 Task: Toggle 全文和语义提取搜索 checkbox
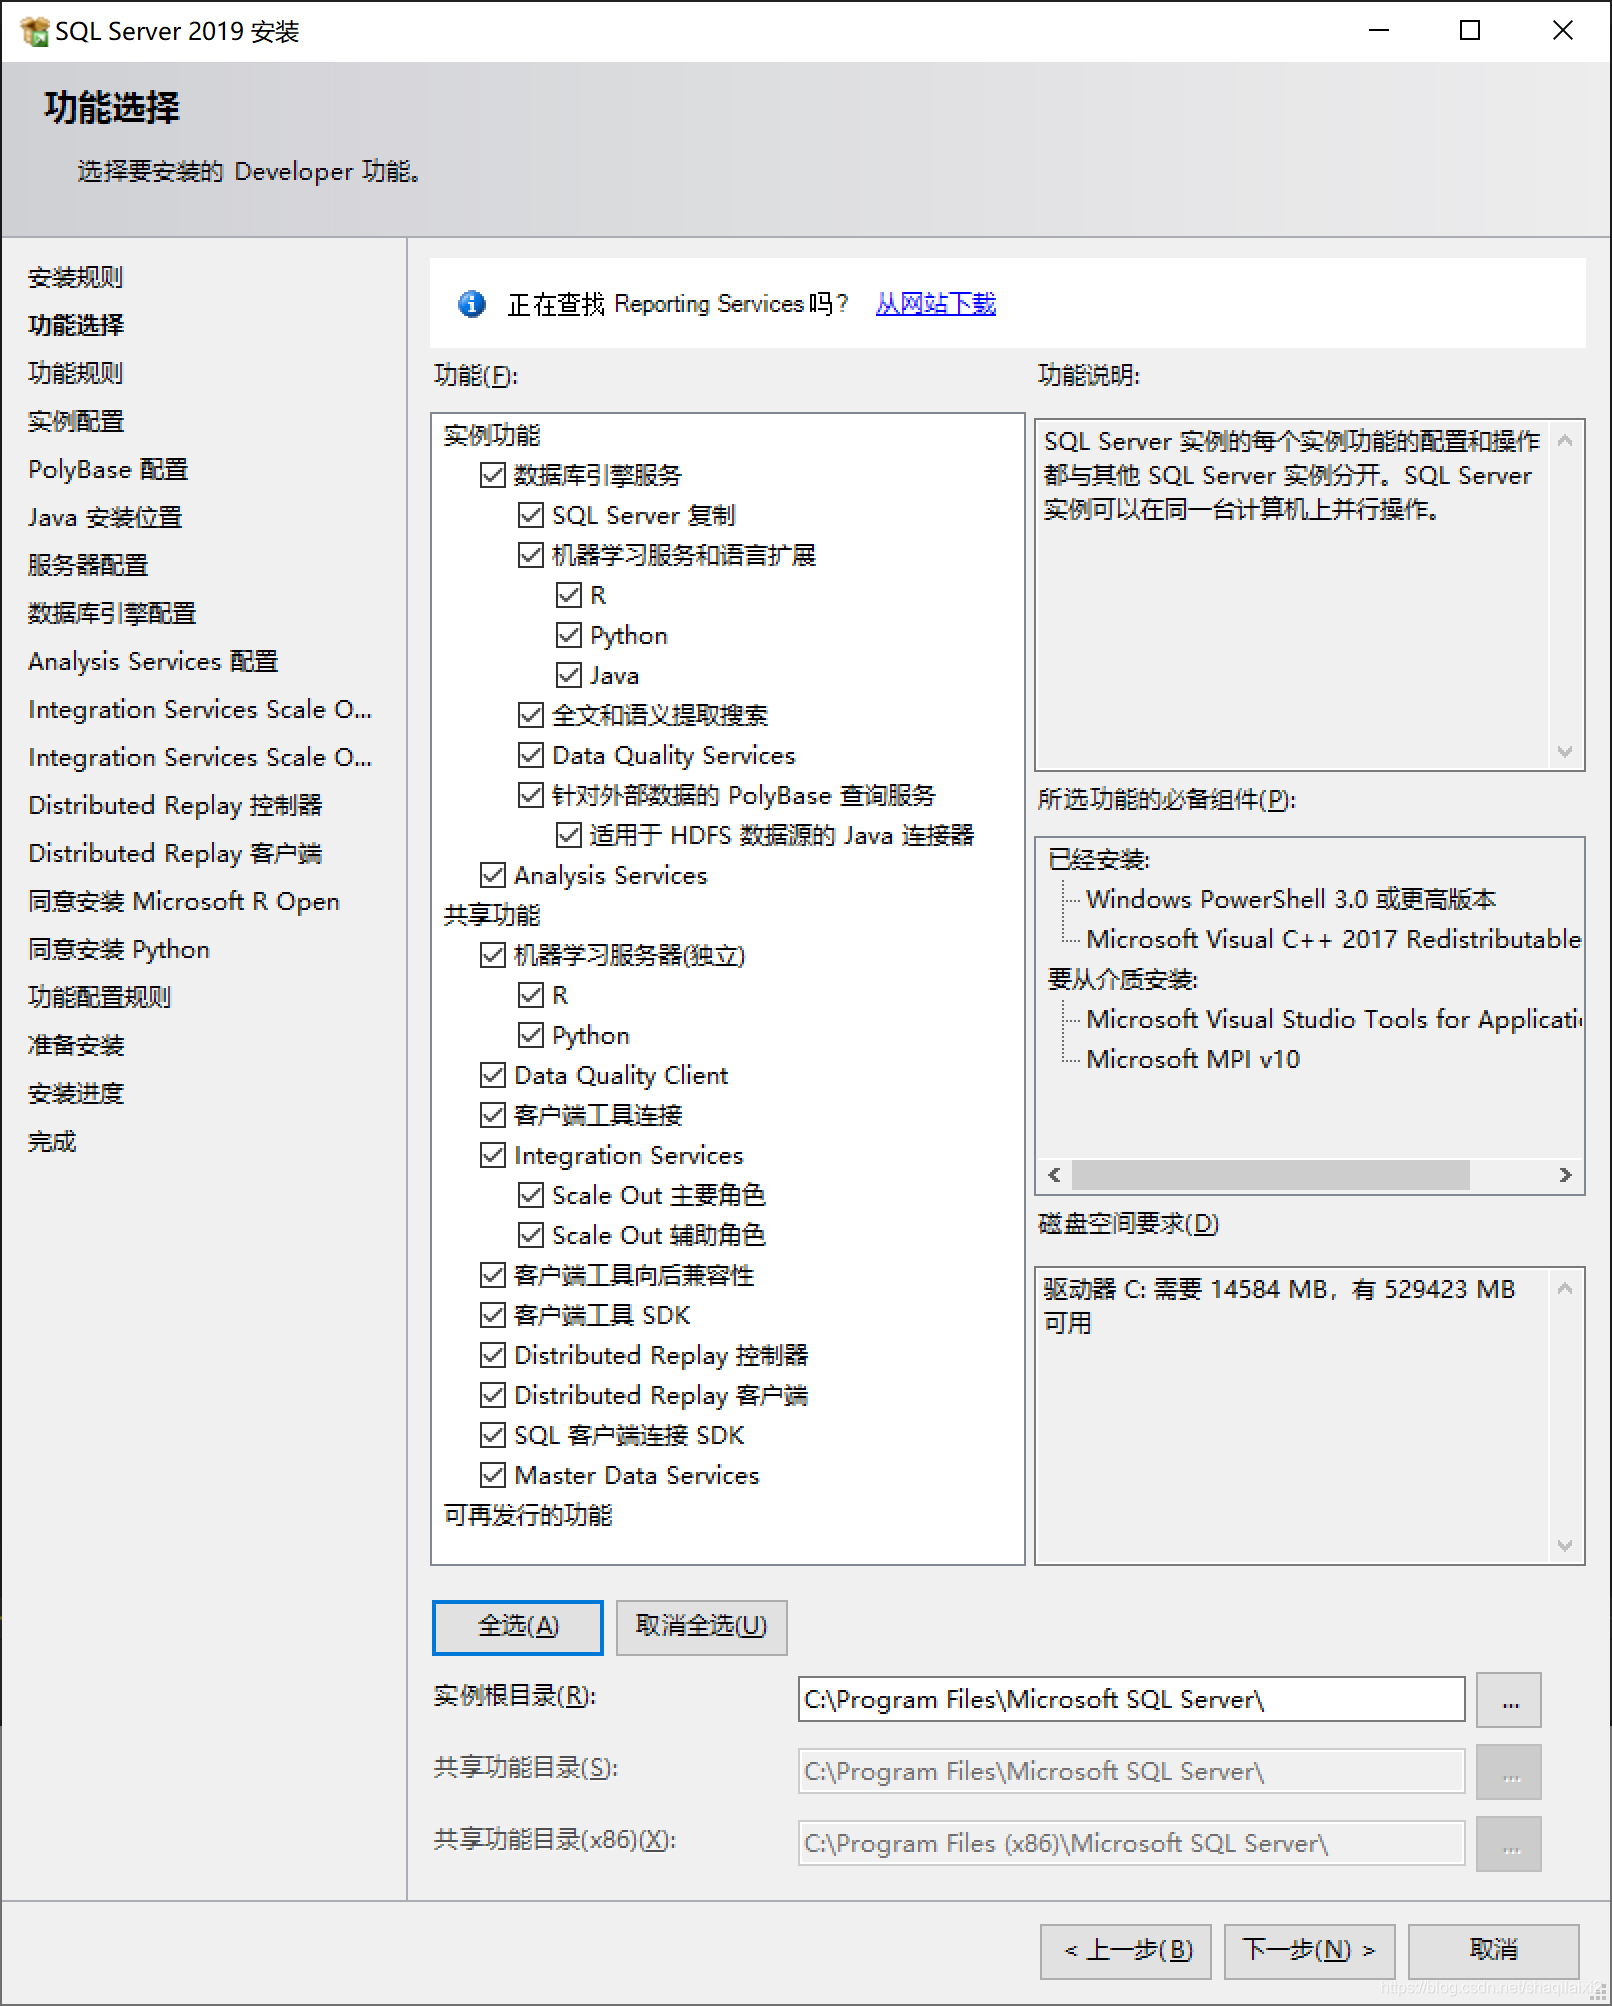click(x=531, y=715)
